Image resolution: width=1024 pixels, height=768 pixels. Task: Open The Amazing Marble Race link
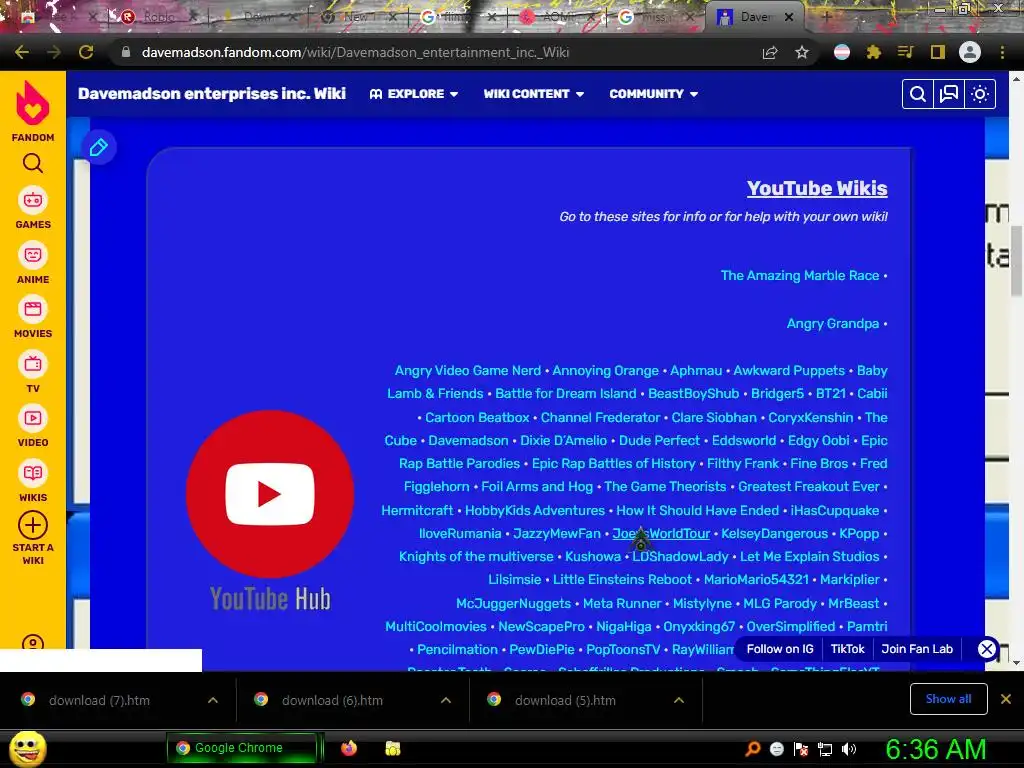tap(800, 276)
